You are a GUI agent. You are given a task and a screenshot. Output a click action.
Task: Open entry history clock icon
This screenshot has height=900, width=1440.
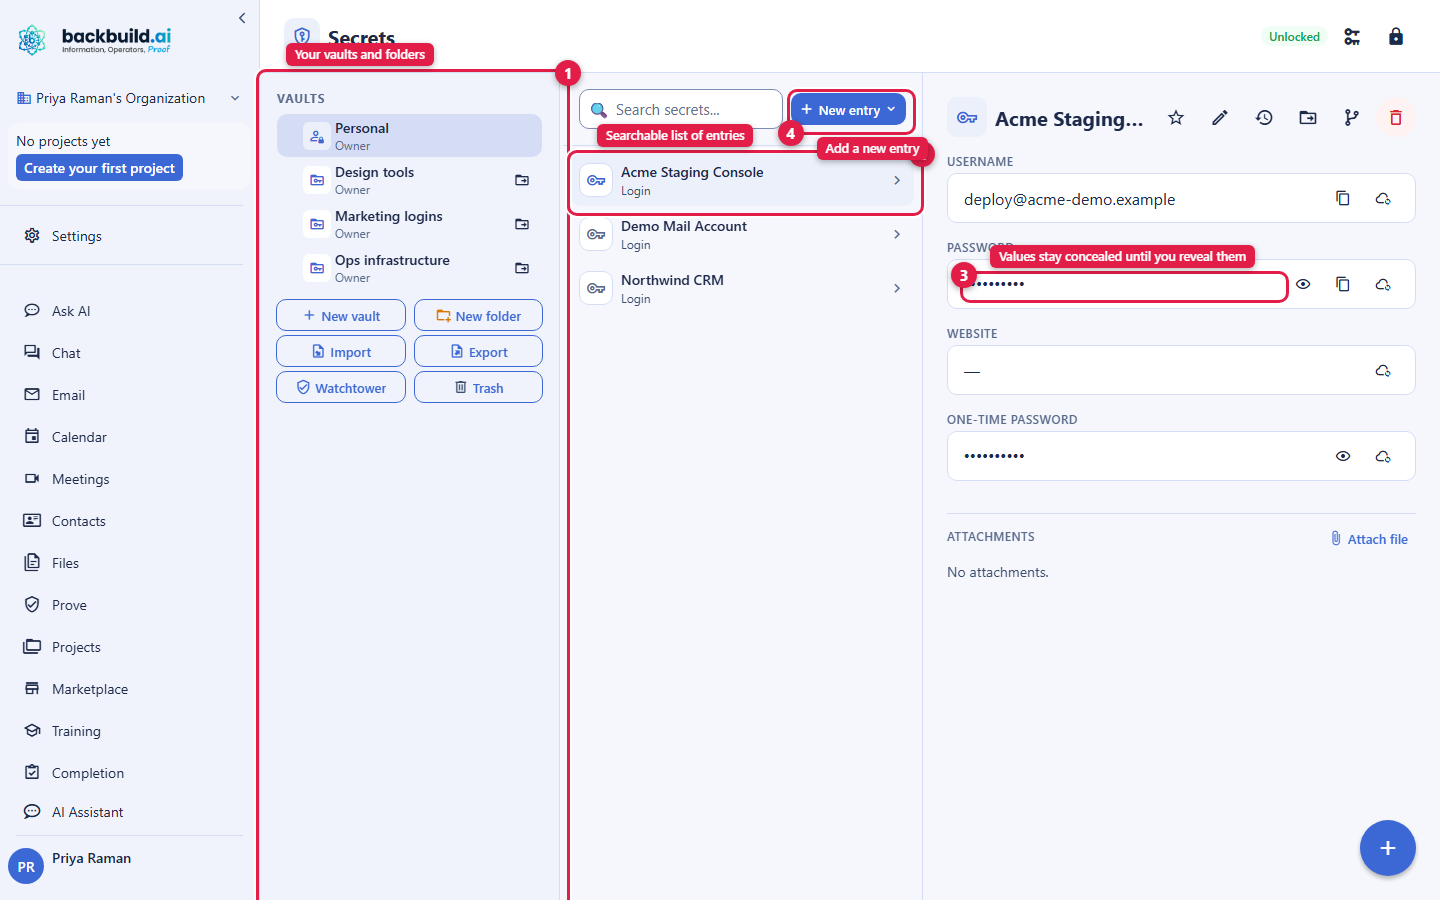coord(1264,118)
